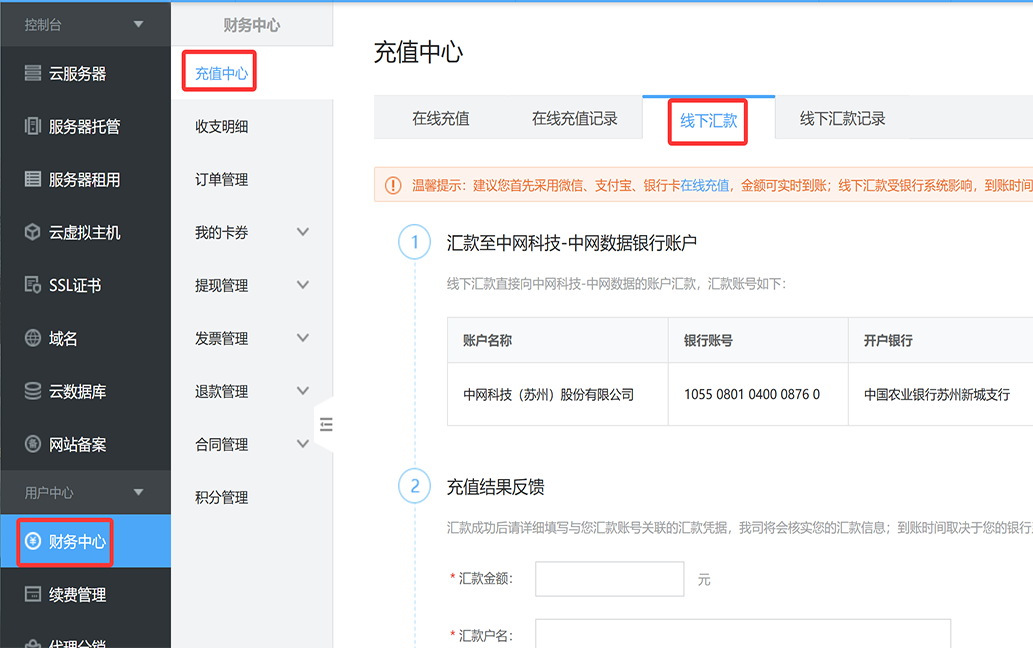Screen dimensions: 1033x648
Task: Switch to the 在线充值 tab
Action: click(441, 119)
